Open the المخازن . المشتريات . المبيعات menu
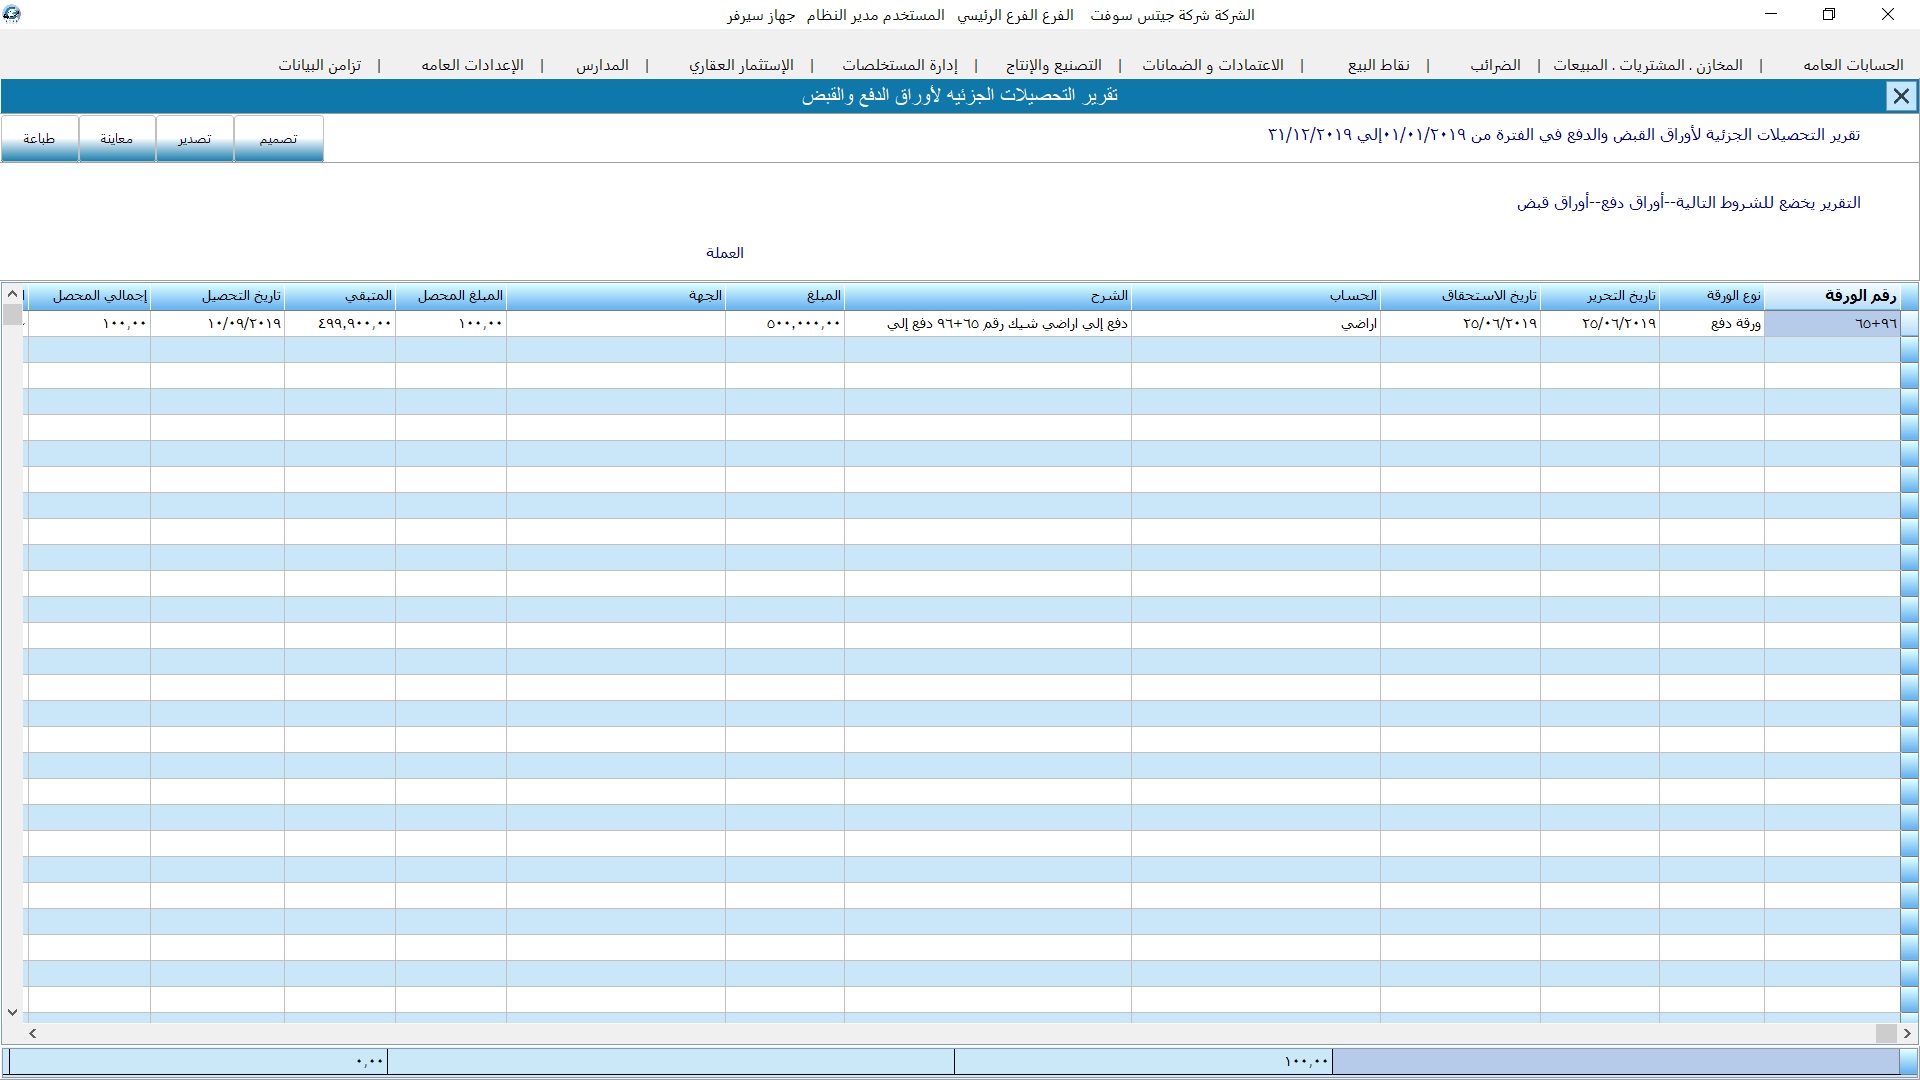1920x1080 pixels. [x=1648, y=65]
